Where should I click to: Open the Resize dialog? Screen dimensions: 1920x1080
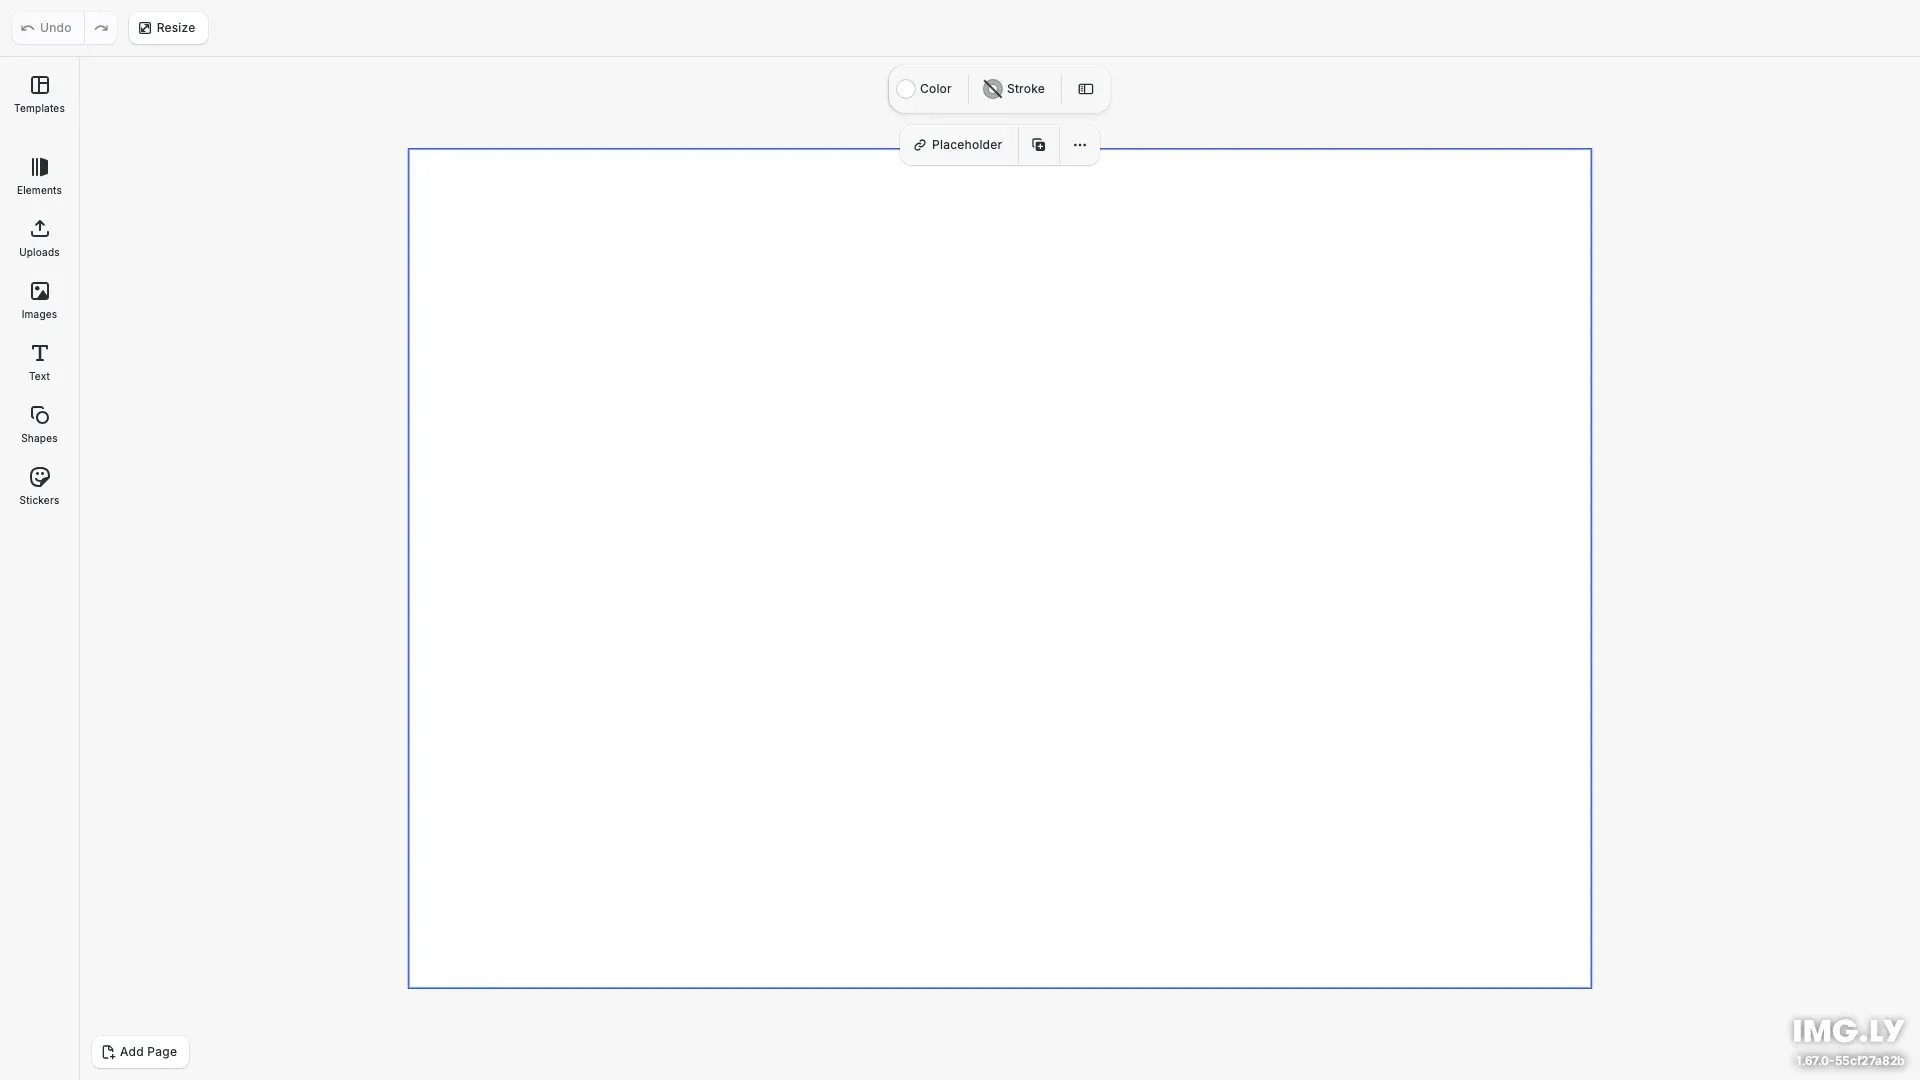[167, 27]
